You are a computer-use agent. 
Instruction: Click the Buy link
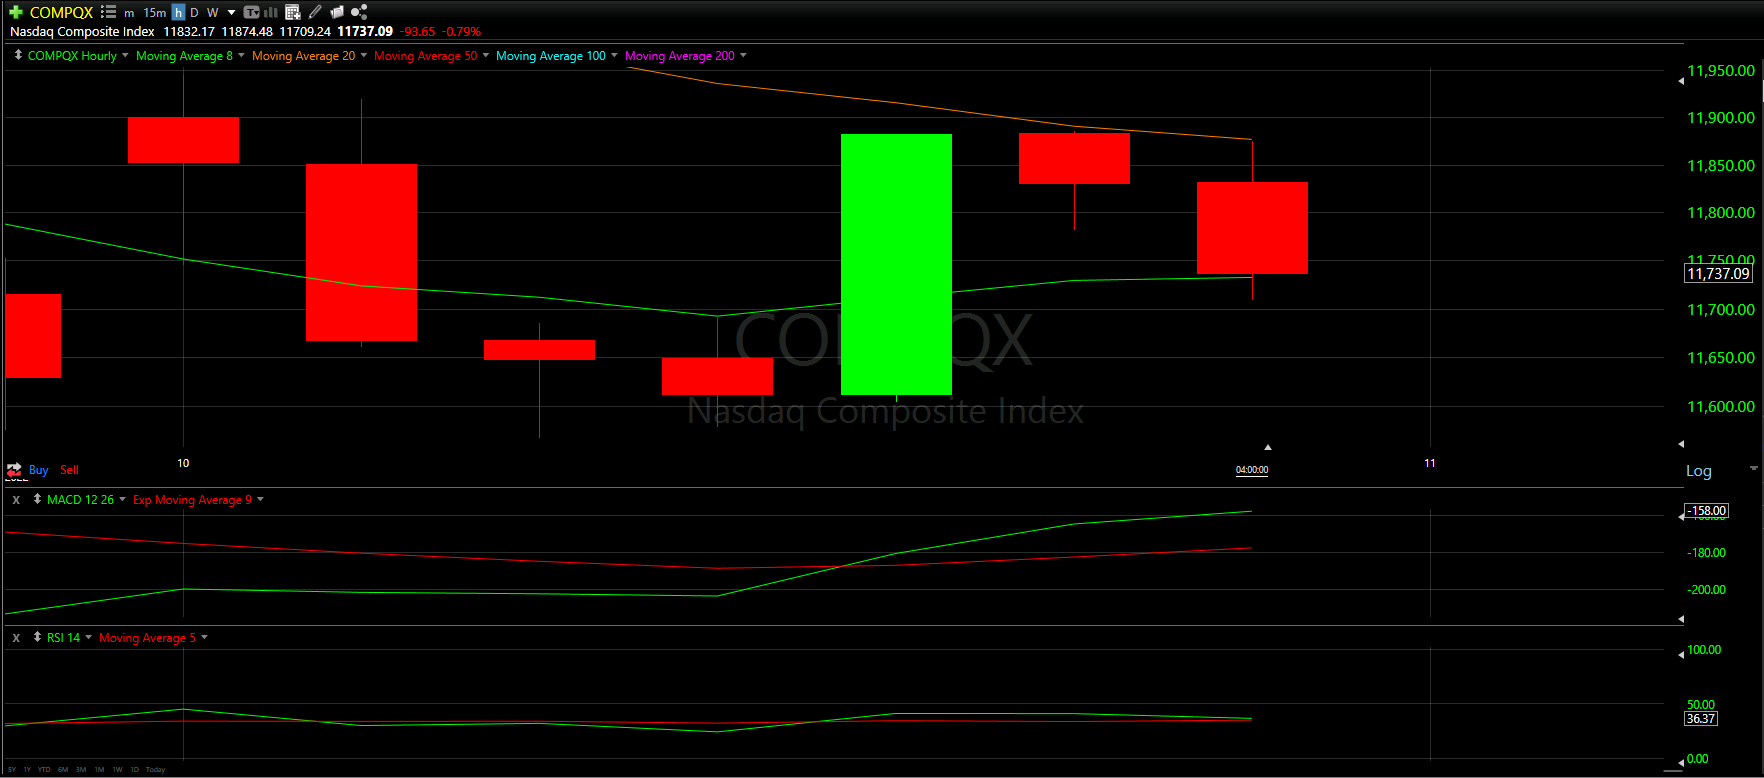(x=38, y=470)
